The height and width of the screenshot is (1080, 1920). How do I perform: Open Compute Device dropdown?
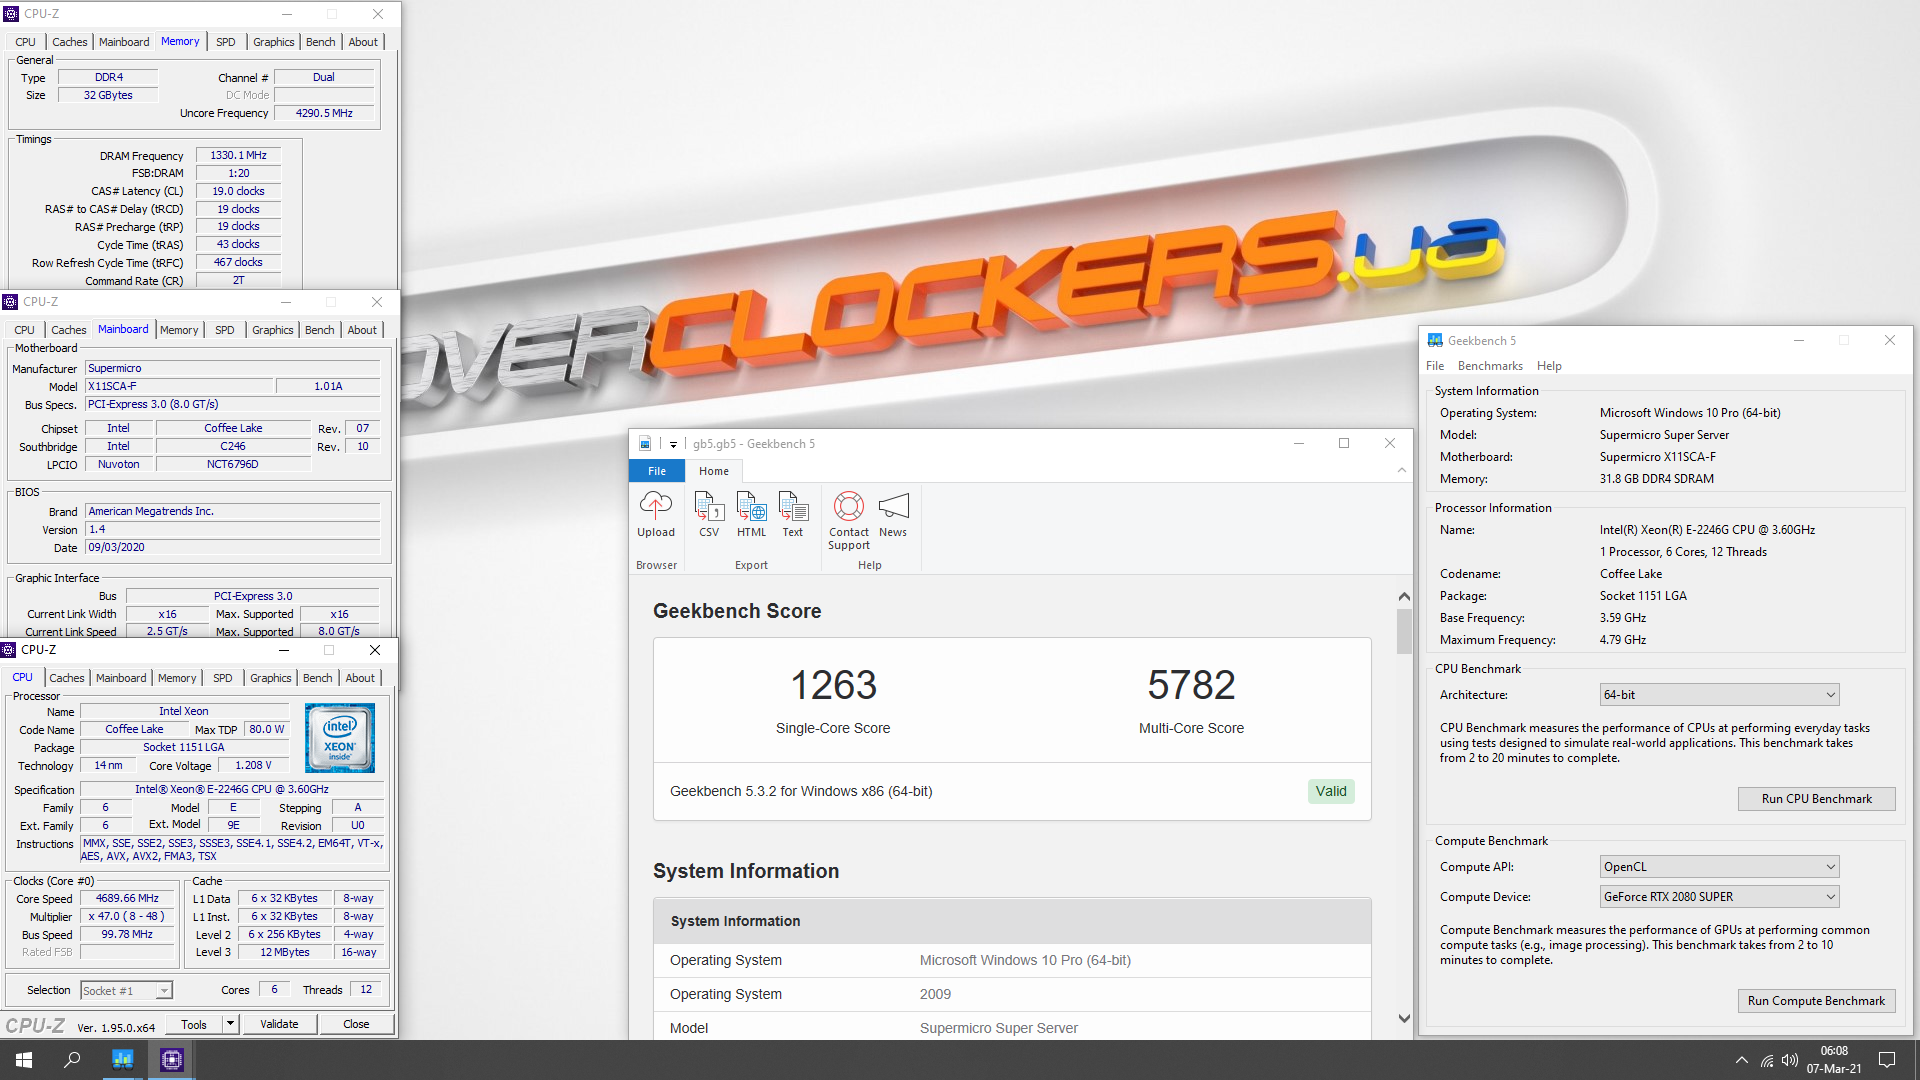coord(1719,897)
